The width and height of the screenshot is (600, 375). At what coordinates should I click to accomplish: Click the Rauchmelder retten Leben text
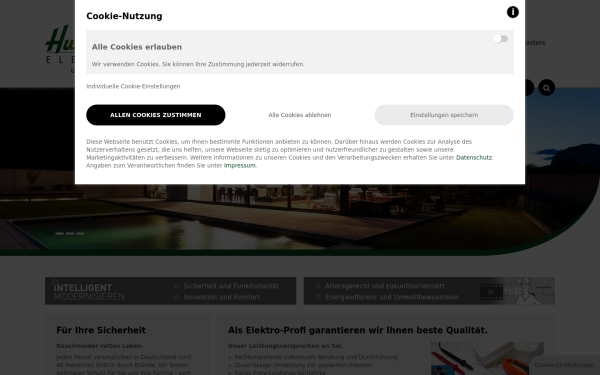pos(100,346)
